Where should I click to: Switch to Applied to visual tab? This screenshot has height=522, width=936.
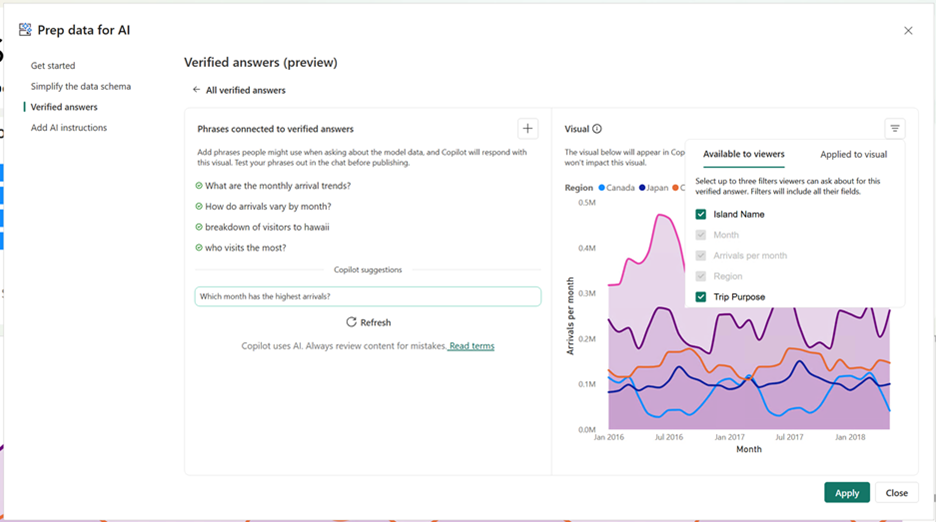point(853,154)
